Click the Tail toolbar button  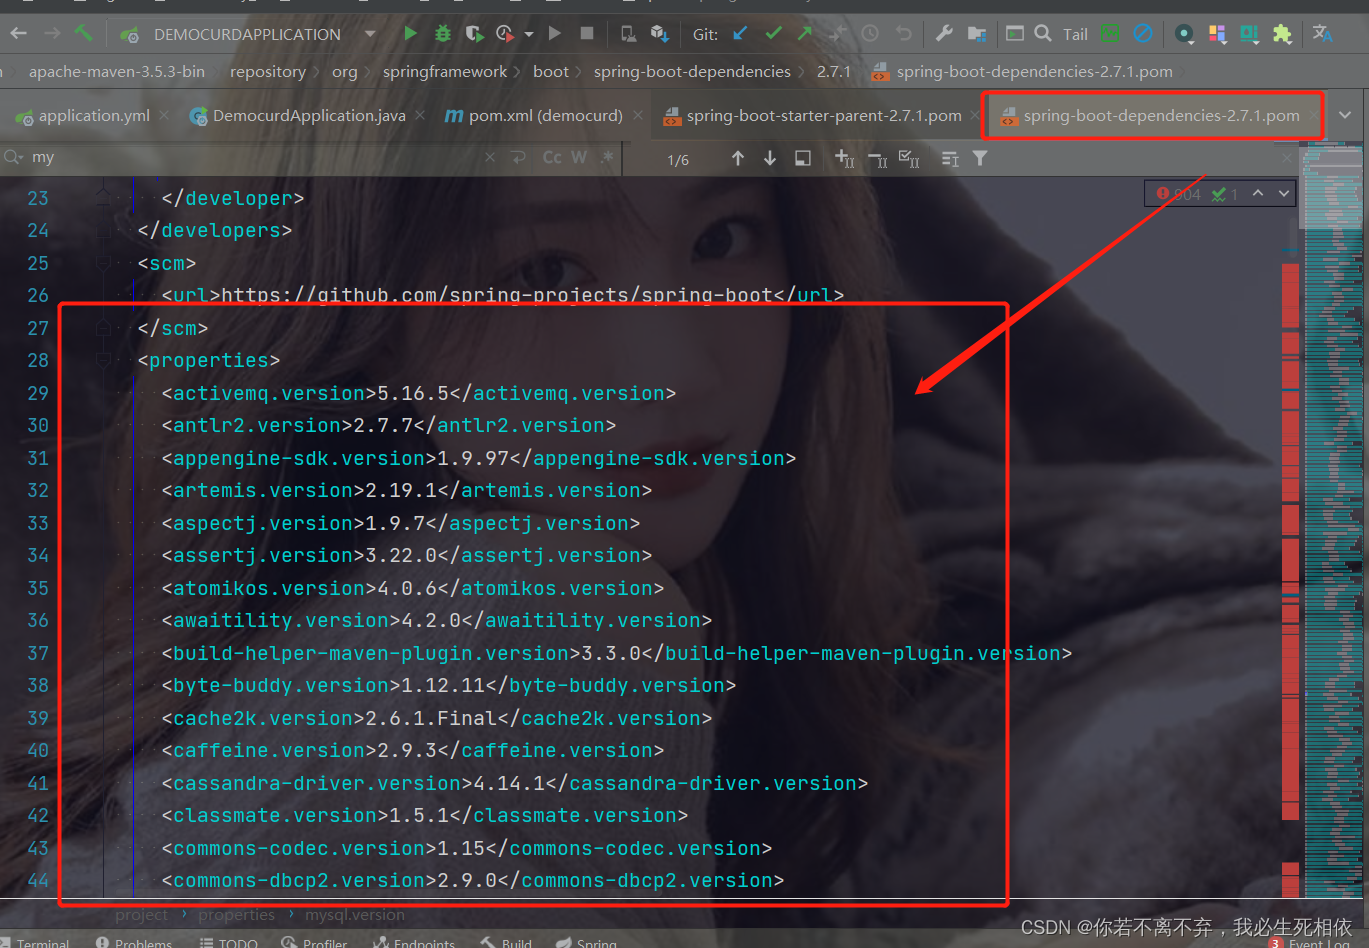point(1075,34)
